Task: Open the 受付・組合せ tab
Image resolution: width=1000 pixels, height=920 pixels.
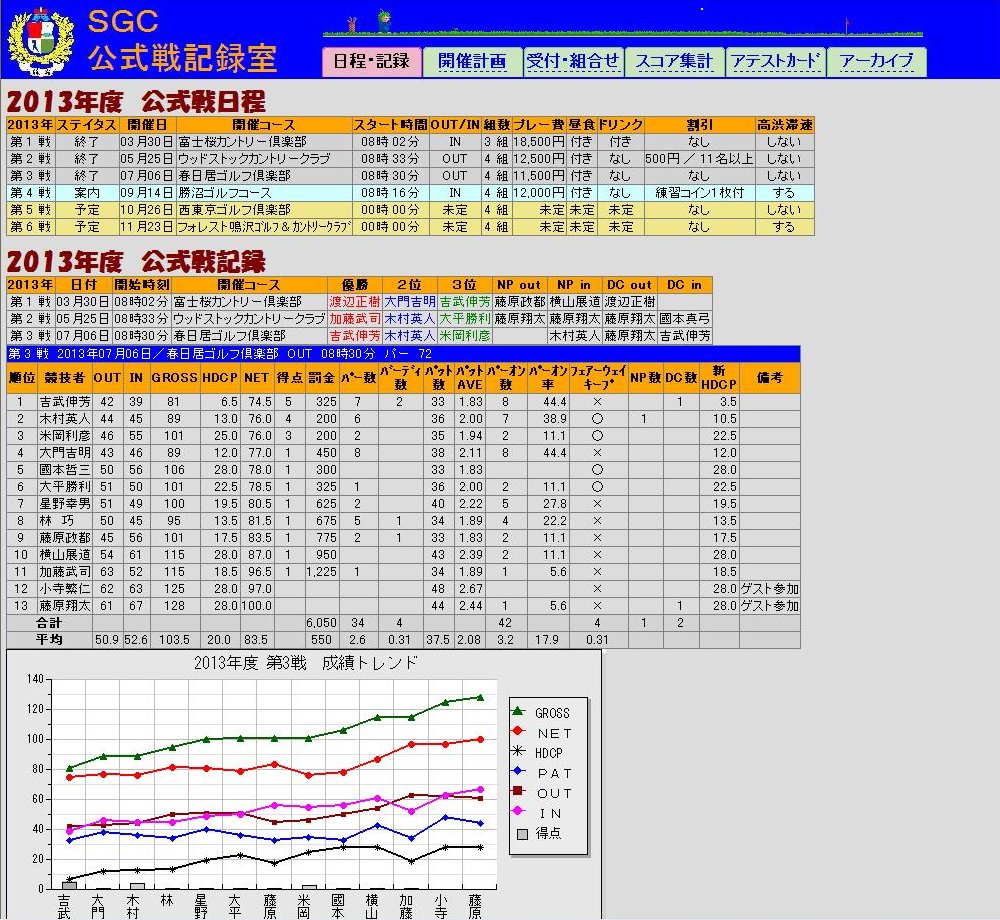Action: coord(574,61)
